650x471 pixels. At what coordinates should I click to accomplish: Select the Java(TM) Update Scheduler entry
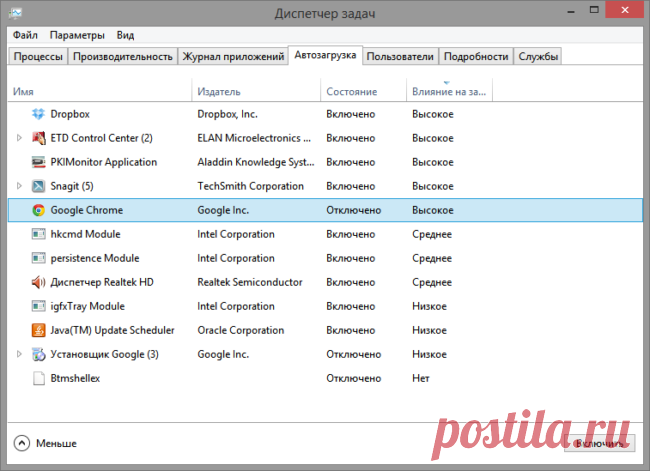[x=112, y=330]
